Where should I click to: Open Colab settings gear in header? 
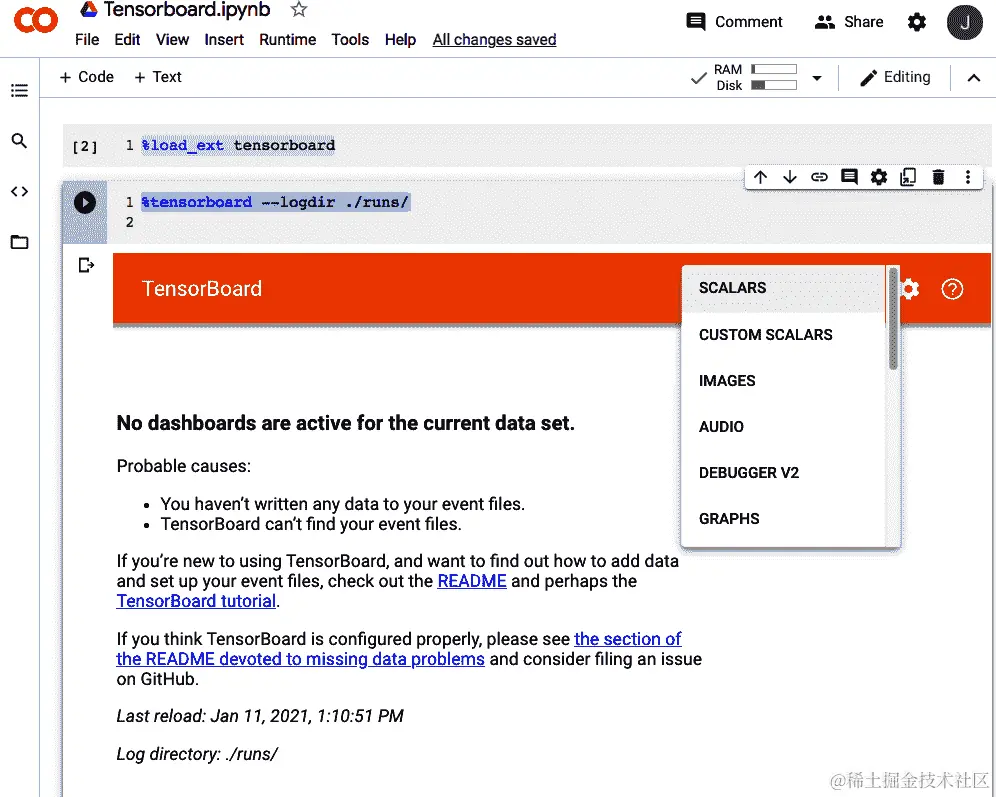point(917,22)
